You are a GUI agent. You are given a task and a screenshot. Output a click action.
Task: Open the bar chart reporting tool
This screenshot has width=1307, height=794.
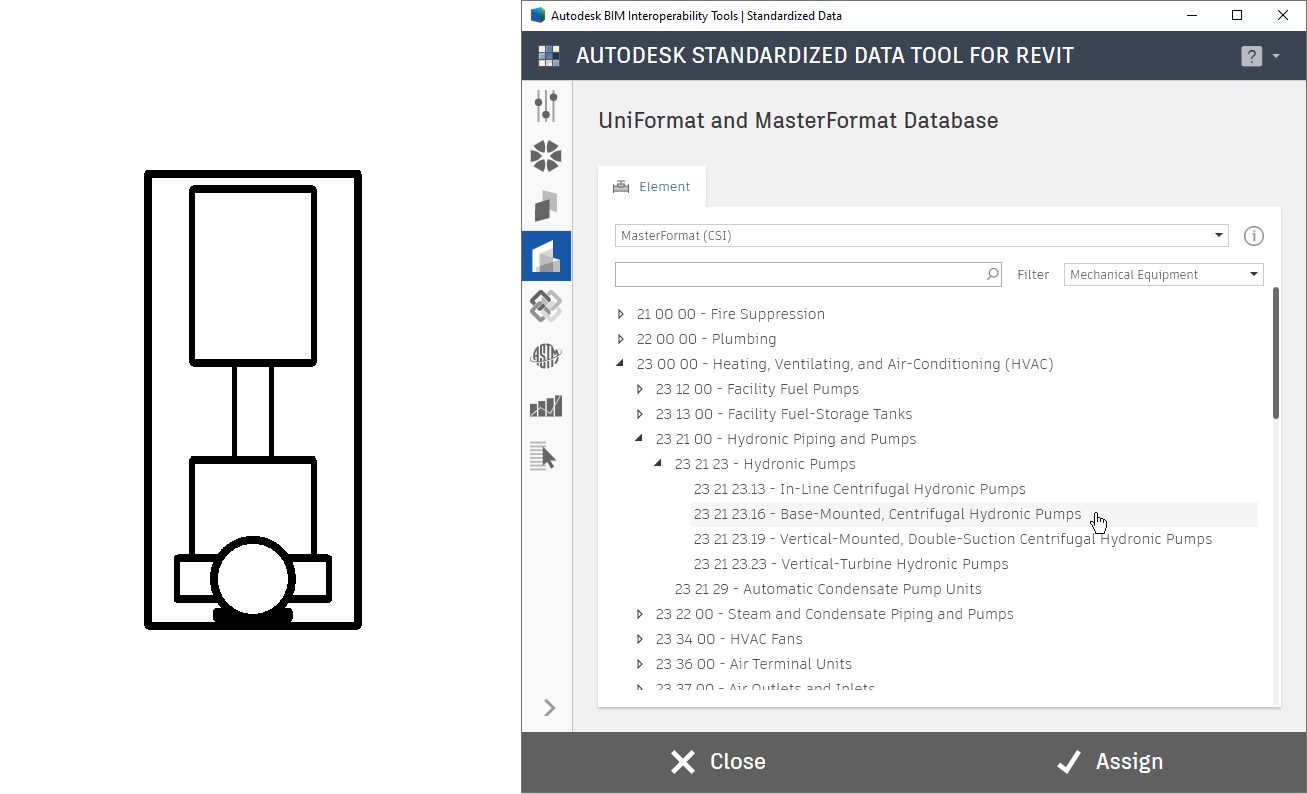(x=546, y=406)
